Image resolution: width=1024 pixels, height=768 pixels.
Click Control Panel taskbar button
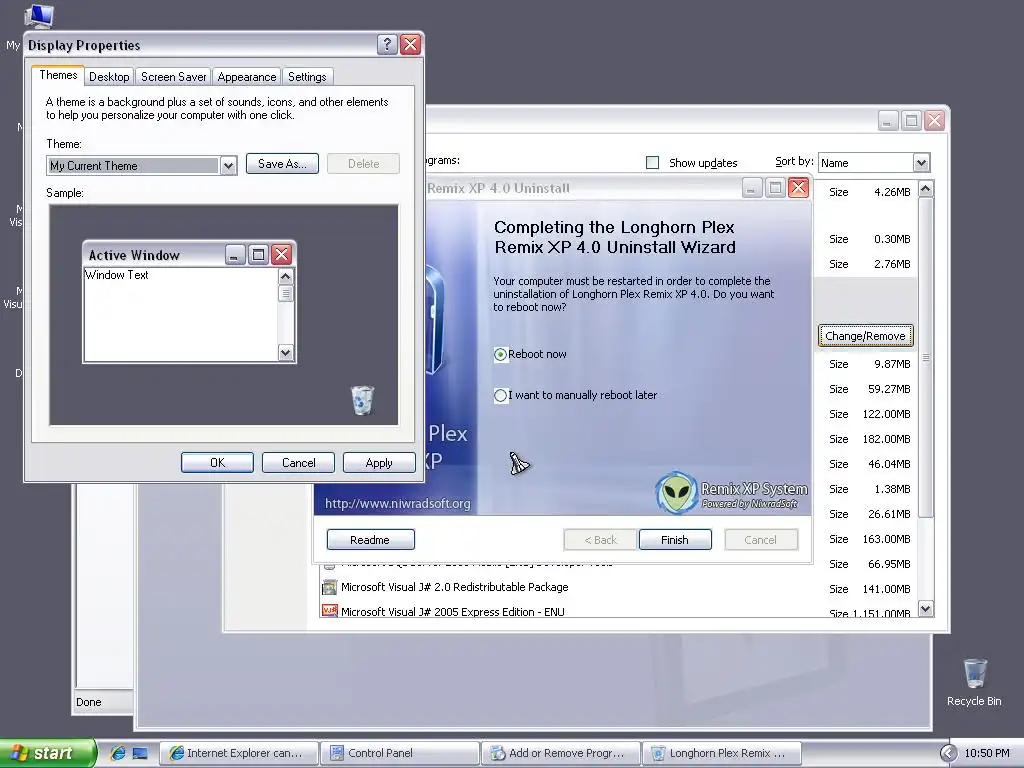(x=400, y=753)
